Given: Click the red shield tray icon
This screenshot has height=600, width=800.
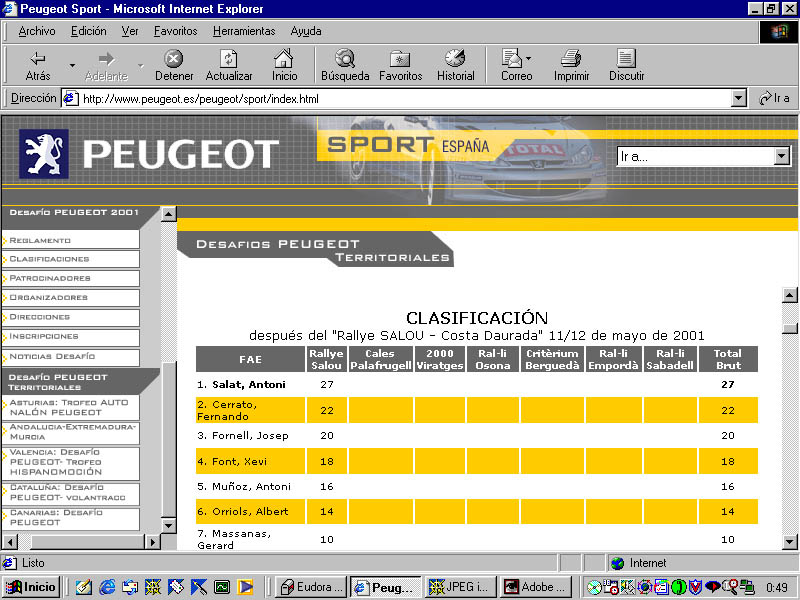Looking at the screenshot, I should pyautogui.click(x=695, y=587).
